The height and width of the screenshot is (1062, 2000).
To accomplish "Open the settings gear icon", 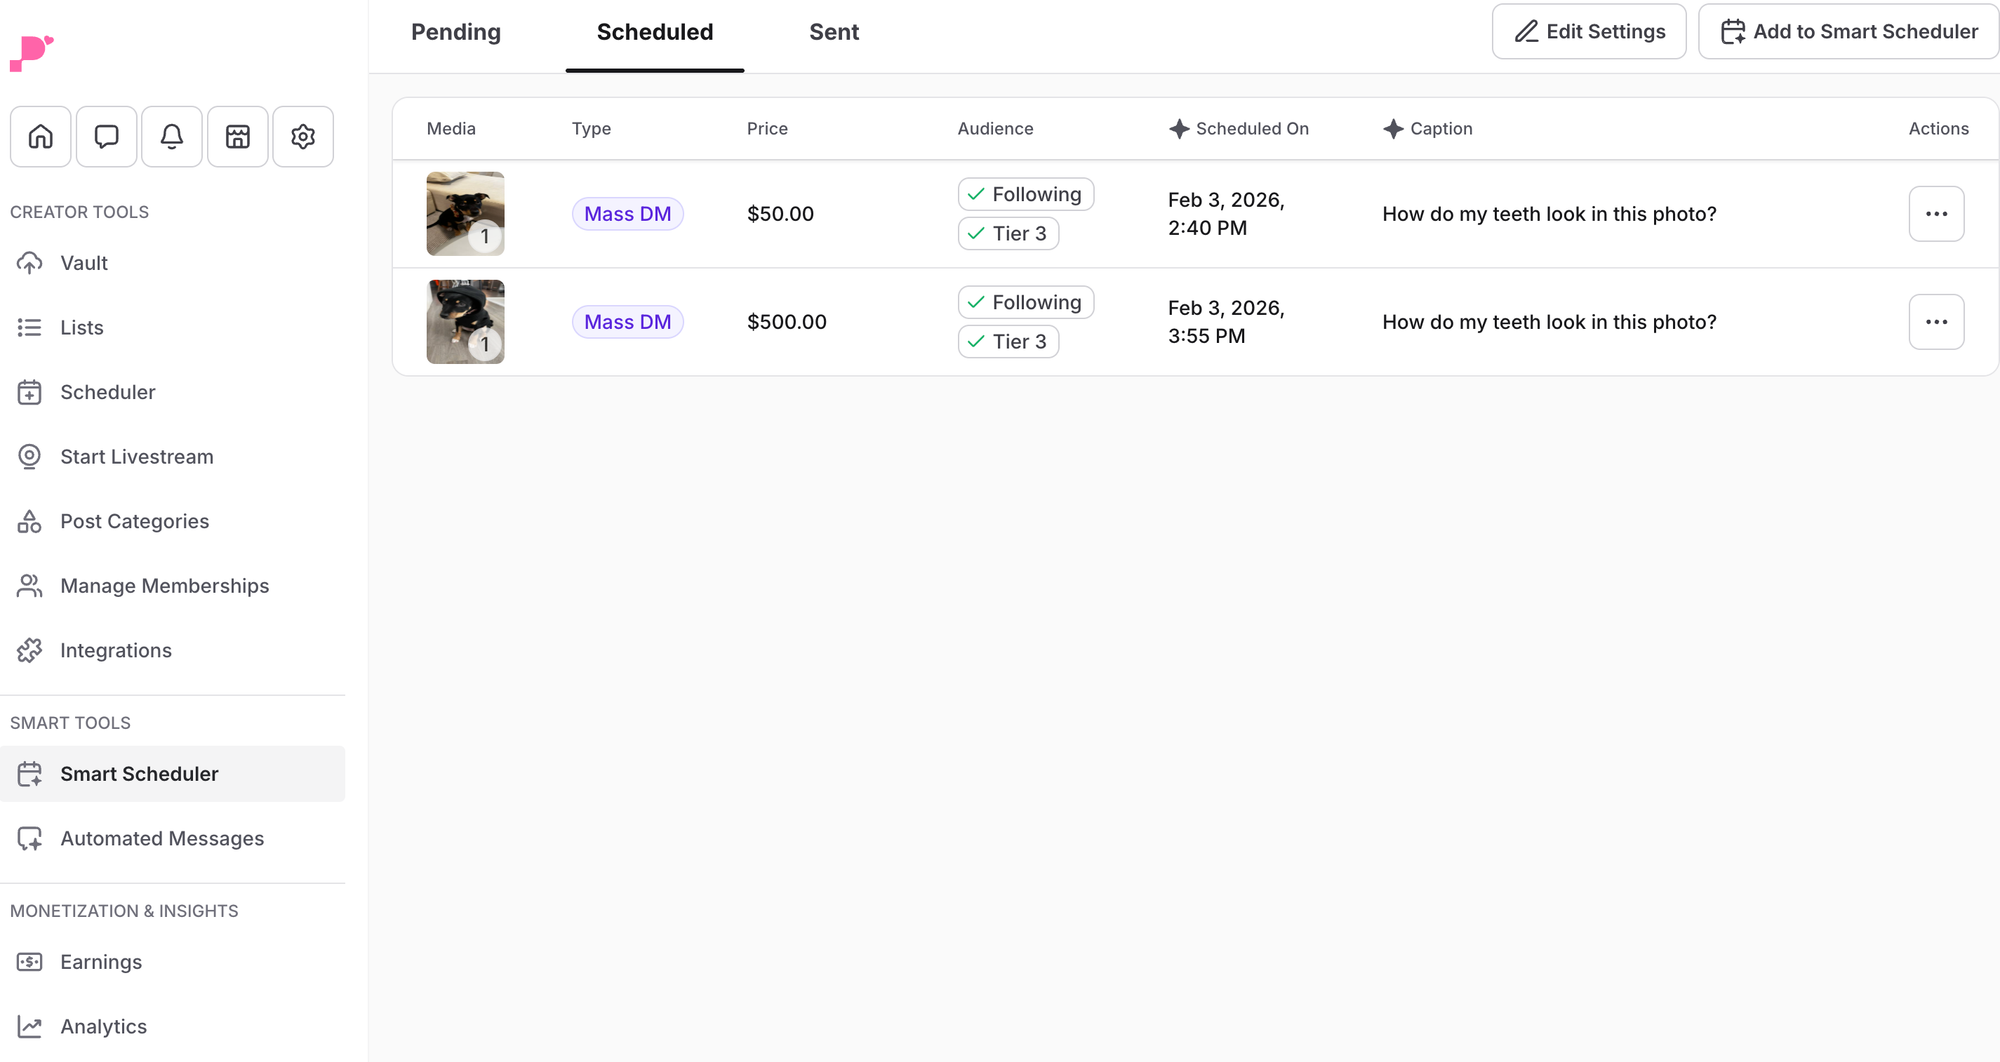I will (303, 136).
